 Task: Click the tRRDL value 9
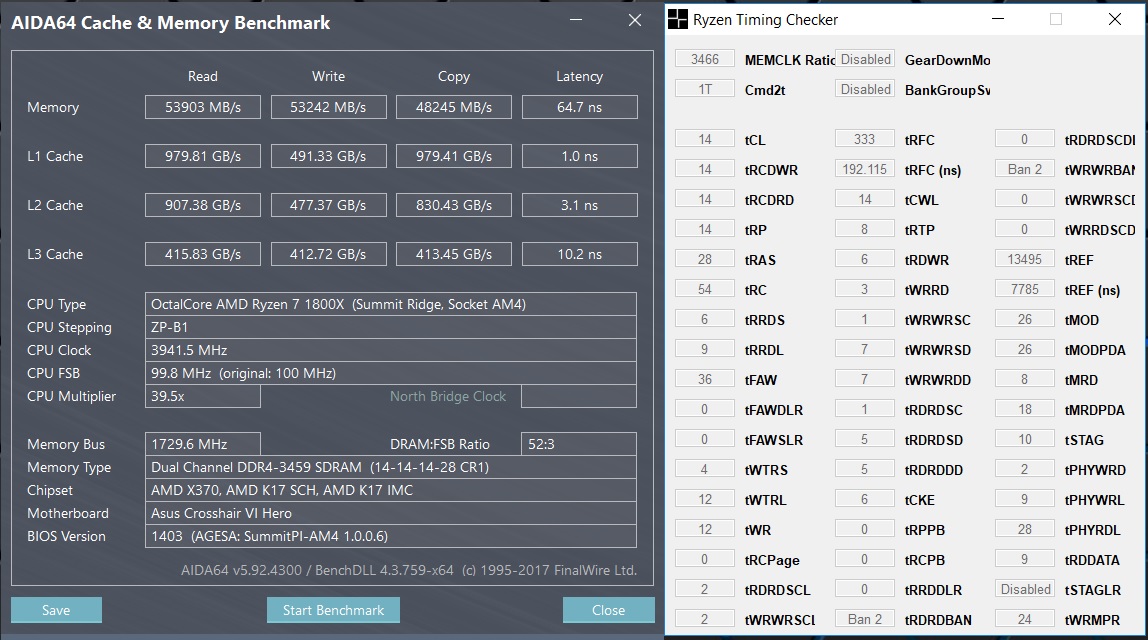[x=704, y=349]
